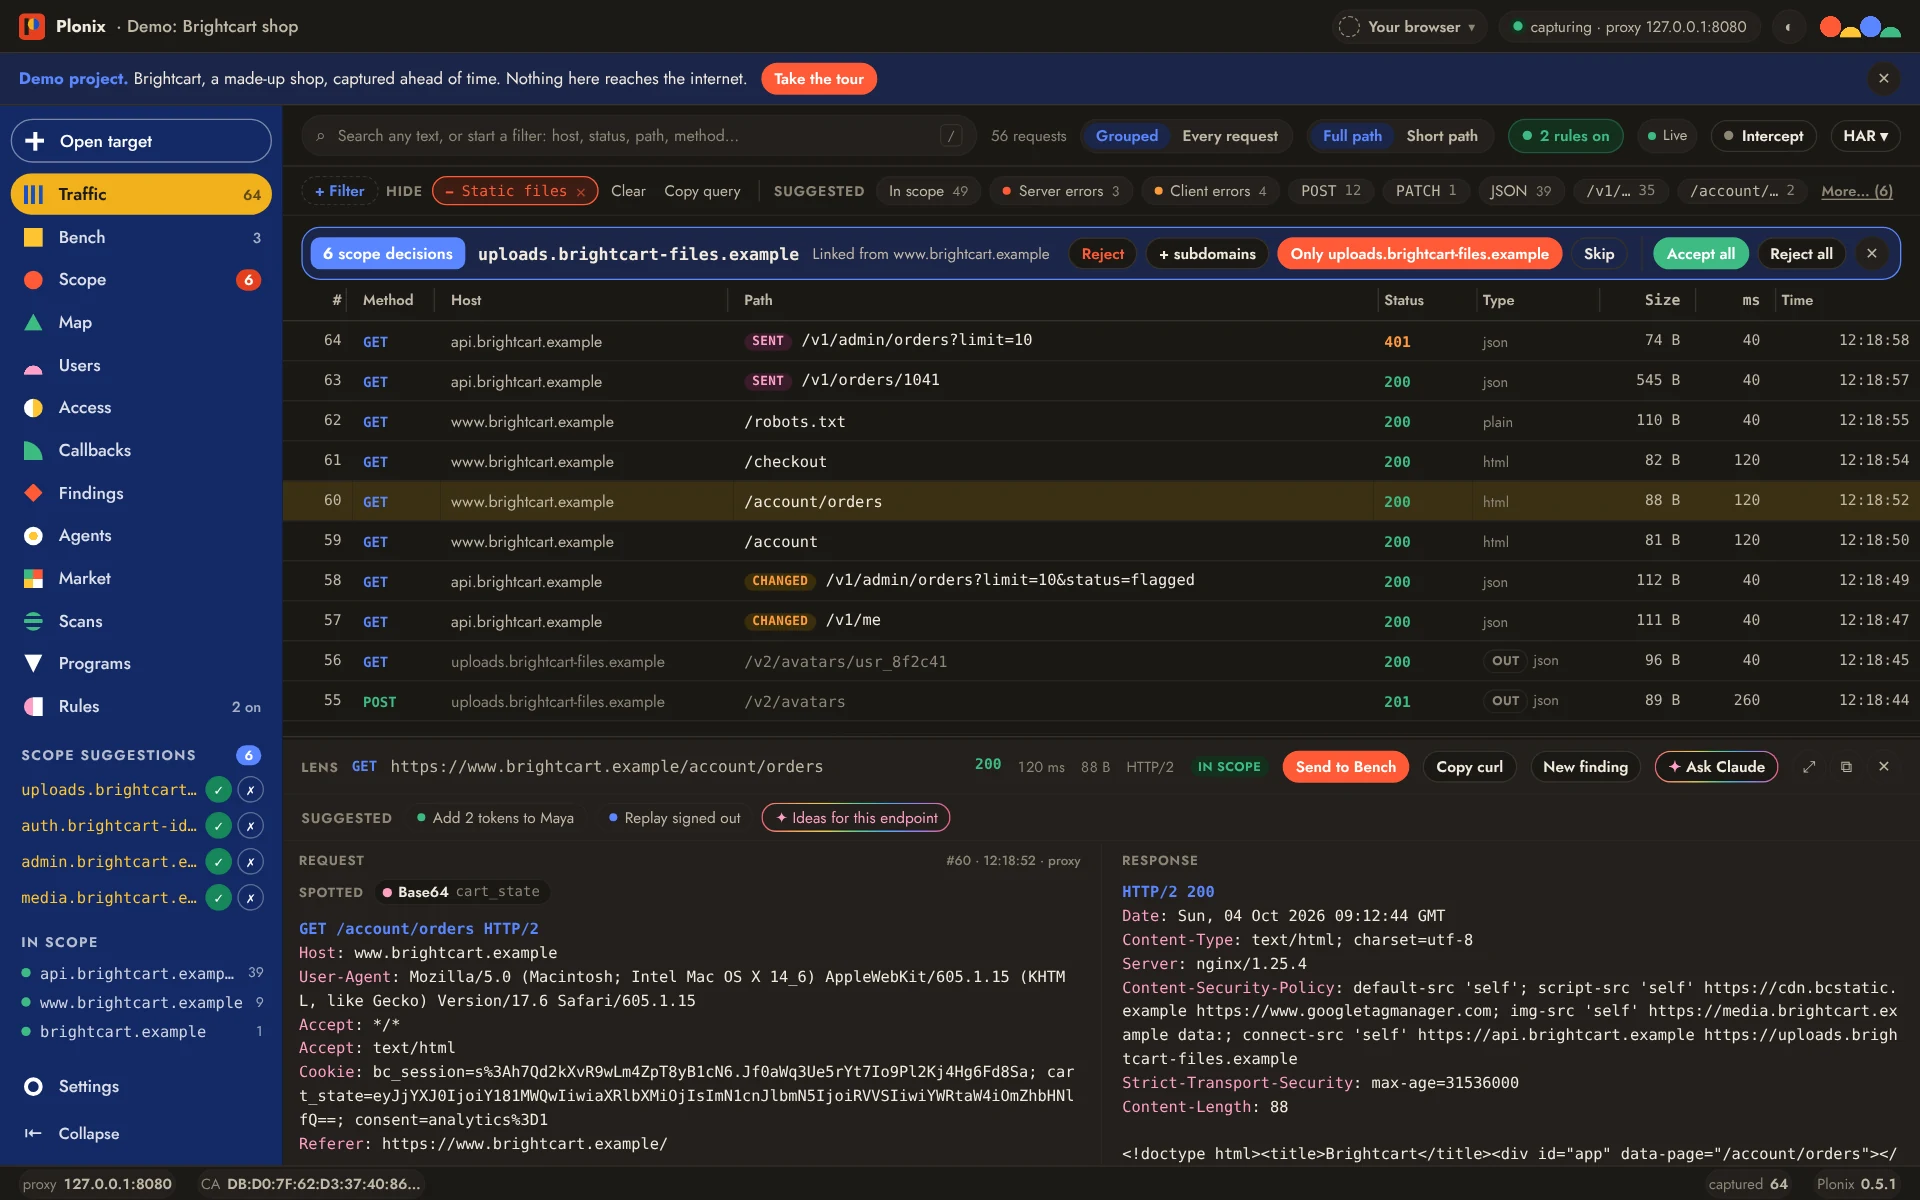Select Short path display
Image resolution: width=1920 pixels, height=1200 pixels.
[1441, 136]
